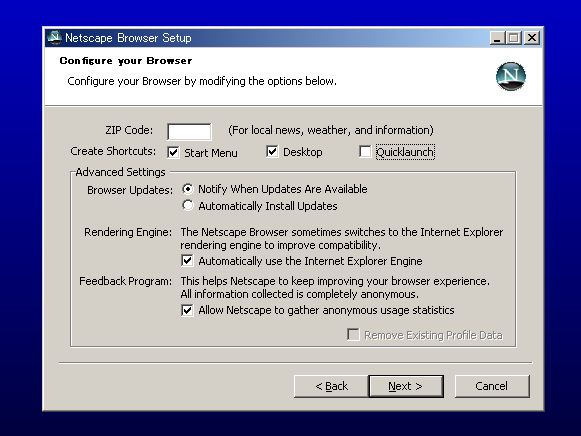Click the 'Browser Updates:' label

[130, 190]
